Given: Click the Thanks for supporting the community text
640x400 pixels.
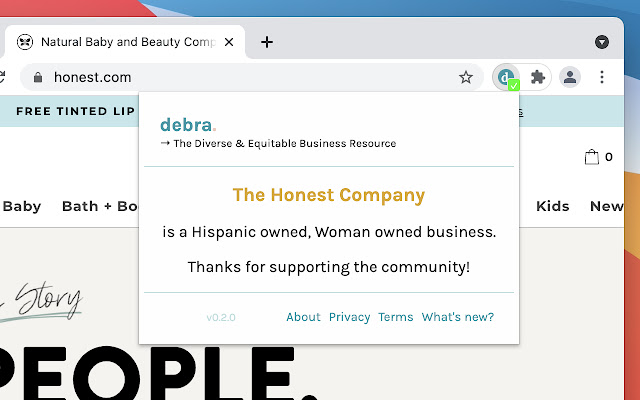Looking at the screenshot, I should coord(329,267).
